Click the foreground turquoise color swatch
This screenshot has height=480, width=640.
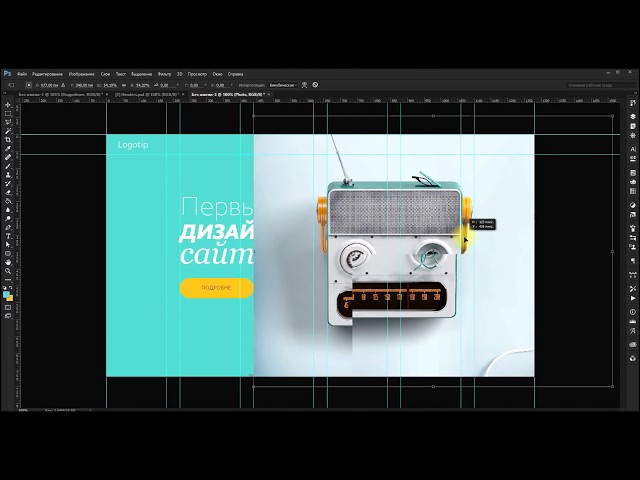click(x=6, y=294)
